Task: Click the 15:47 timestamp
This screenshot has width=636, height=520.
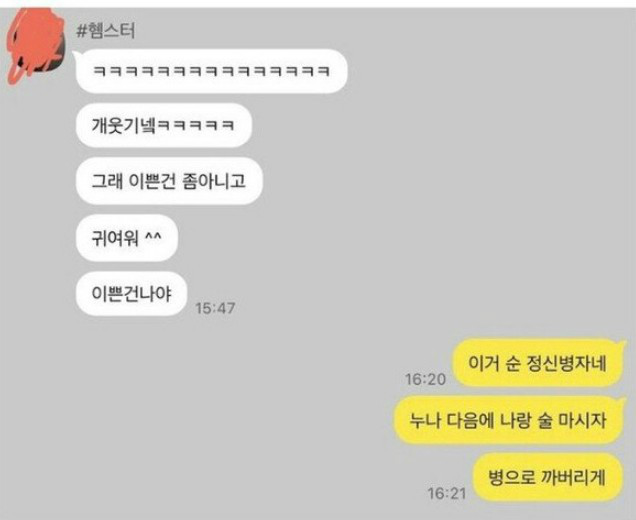Action: 215,308
